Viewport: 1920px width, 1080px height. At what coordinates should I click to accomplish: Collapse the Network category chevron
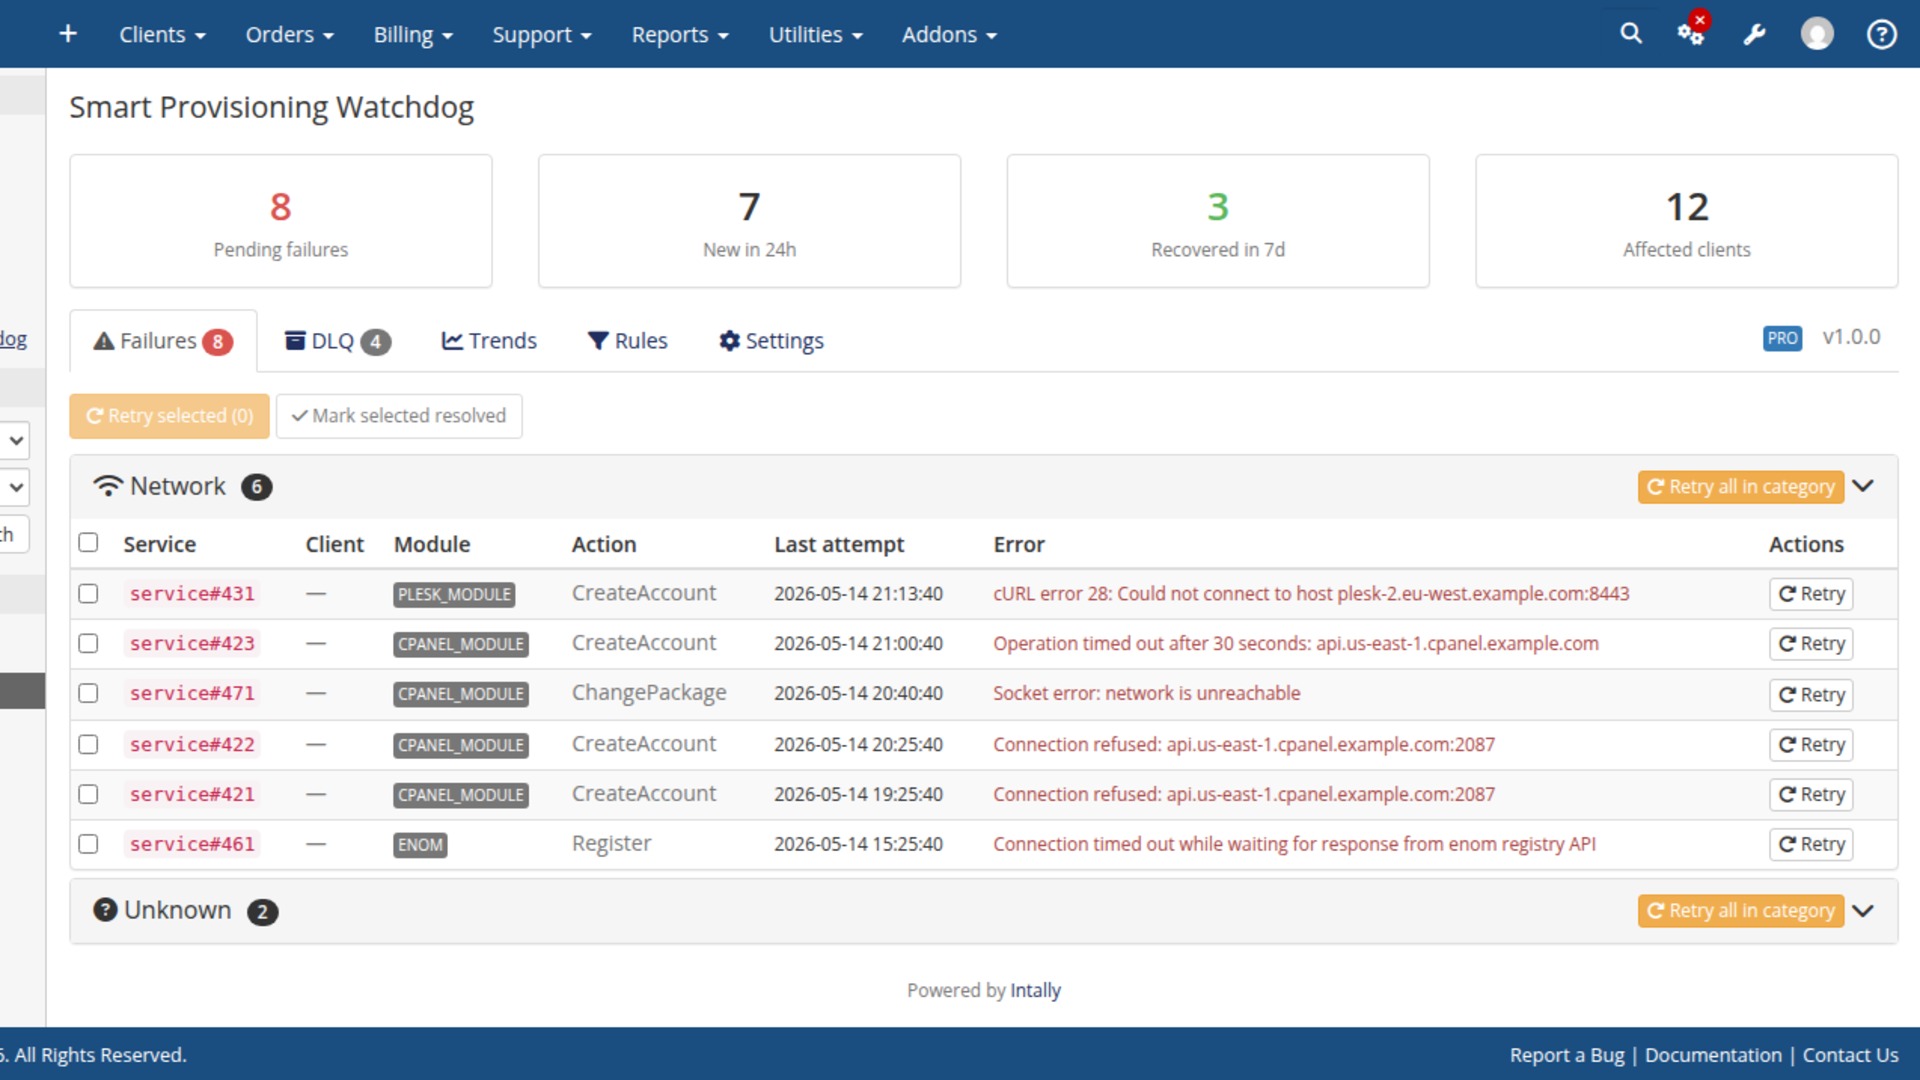1863,486
